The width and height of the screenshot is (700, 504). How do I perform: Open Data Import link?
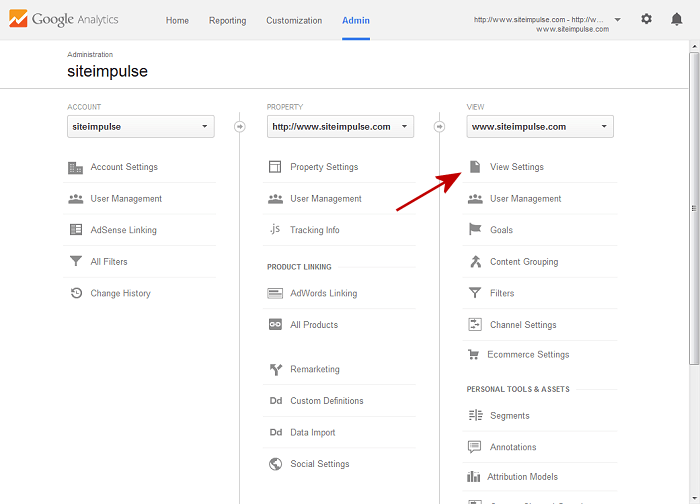tap(313, 433)
